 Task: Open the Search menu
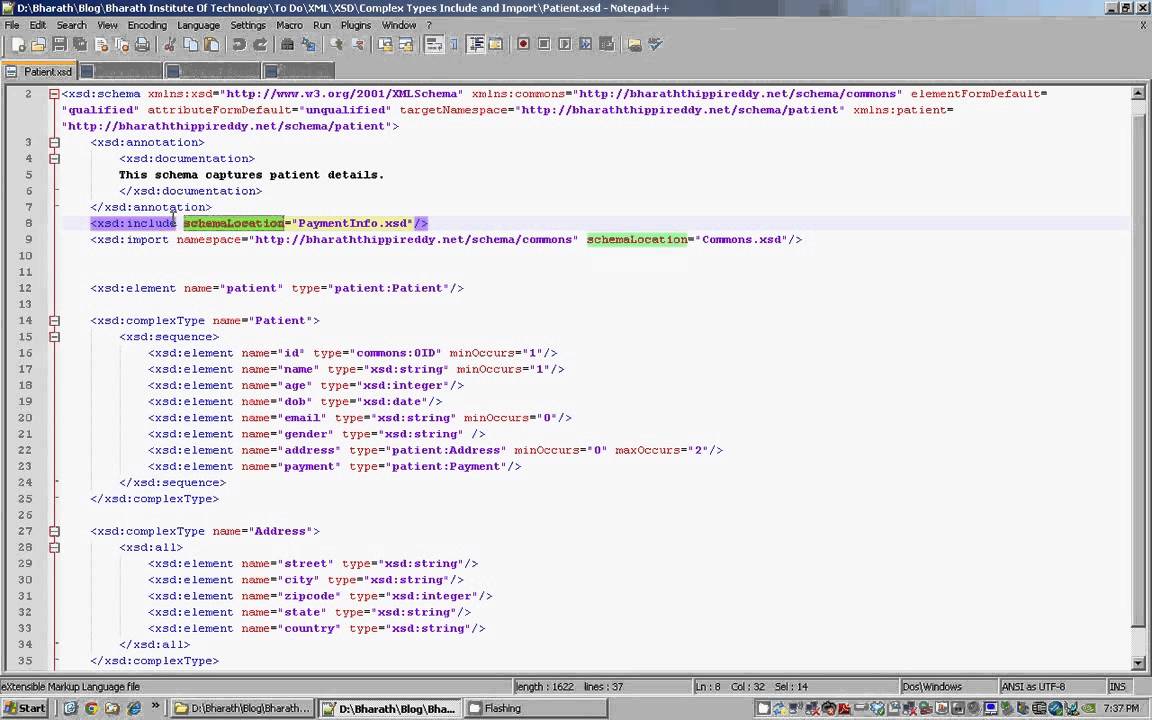point(71,25)
